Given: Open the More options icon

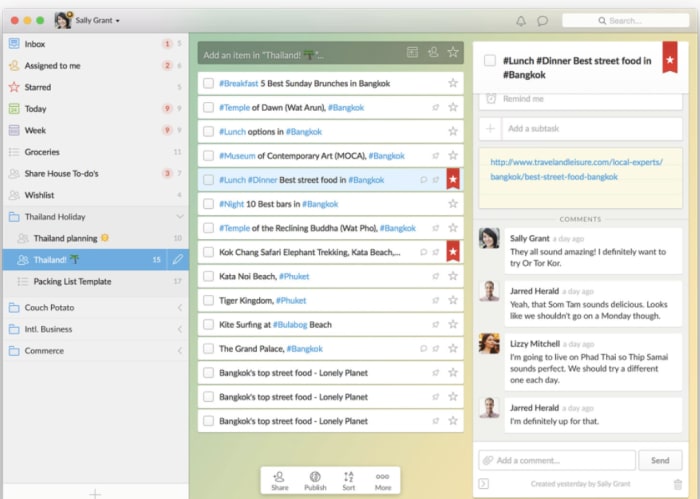Looking at the screenshot, I should [x=382, y=481].
